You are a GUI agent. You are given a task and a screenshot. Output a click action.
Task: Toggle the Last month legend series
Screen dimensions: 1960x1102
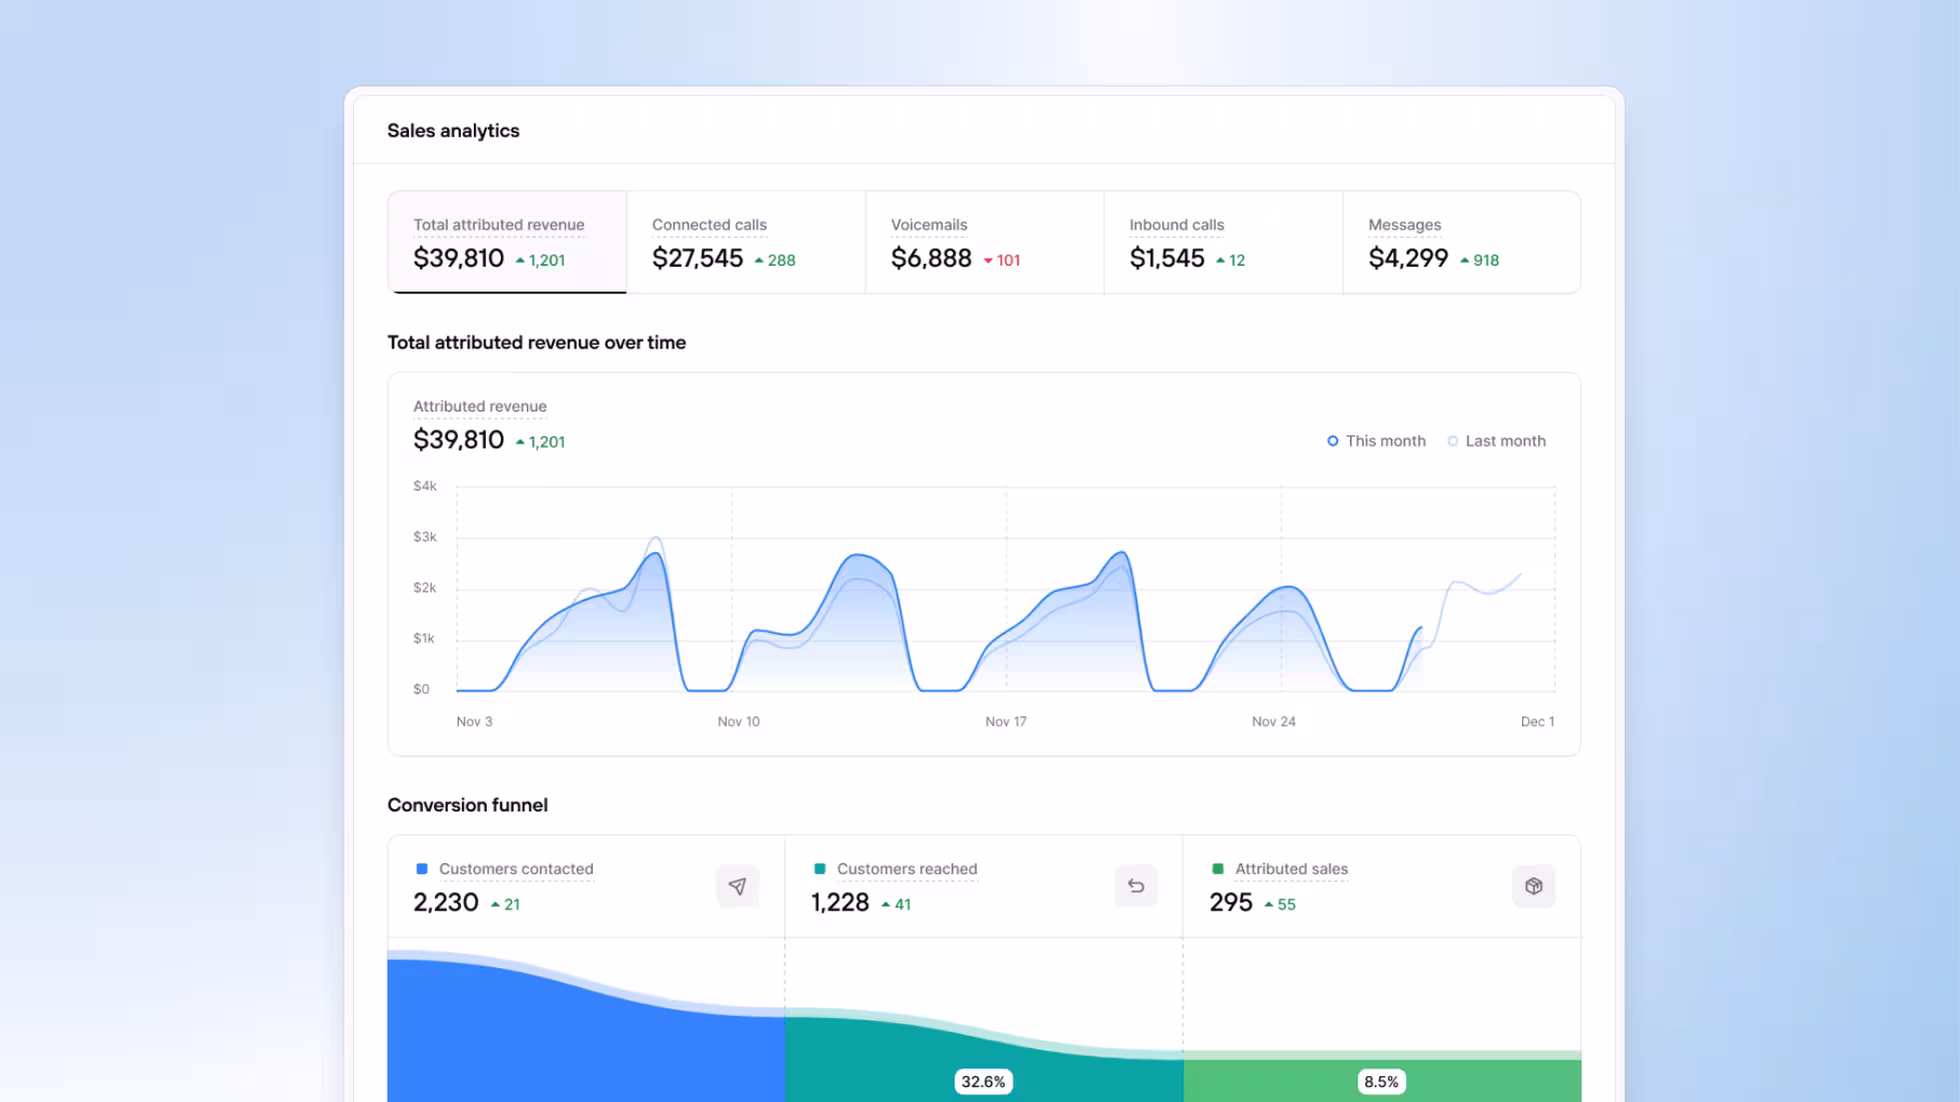(x=1496, y=441)
